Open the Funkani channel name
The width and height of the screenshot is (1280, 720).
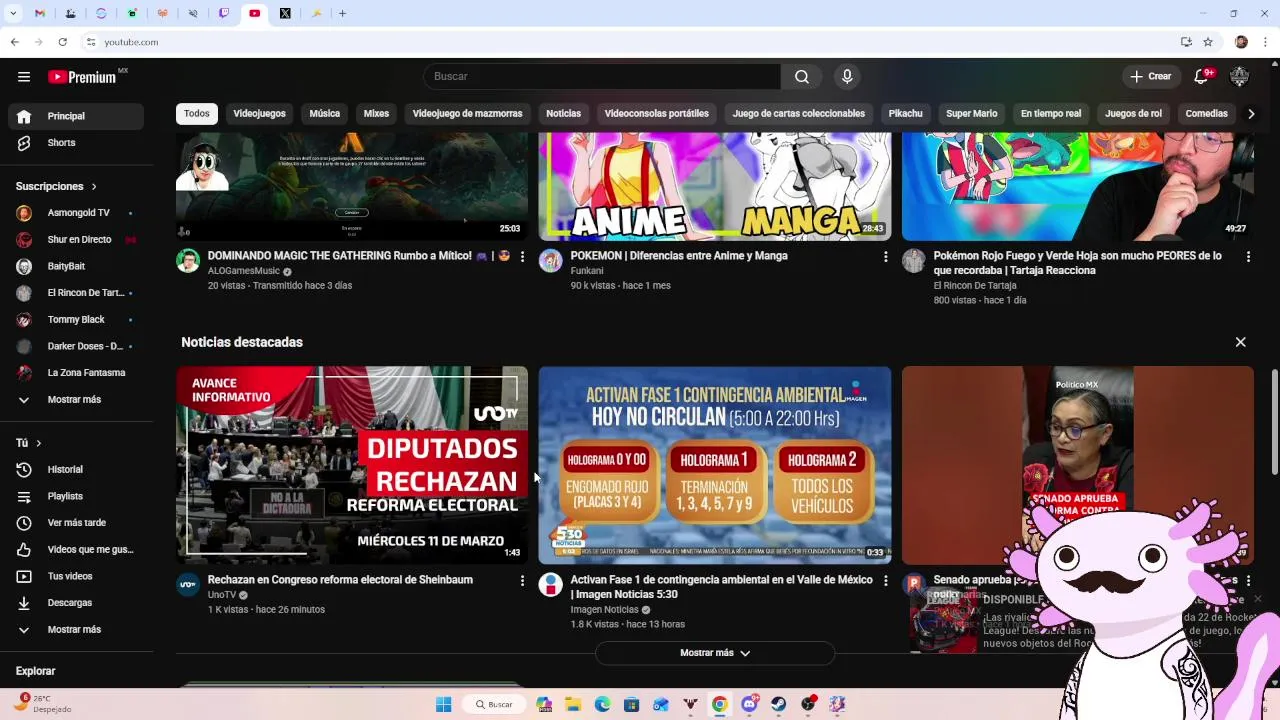pyautogui.click(x=587, y=271)
